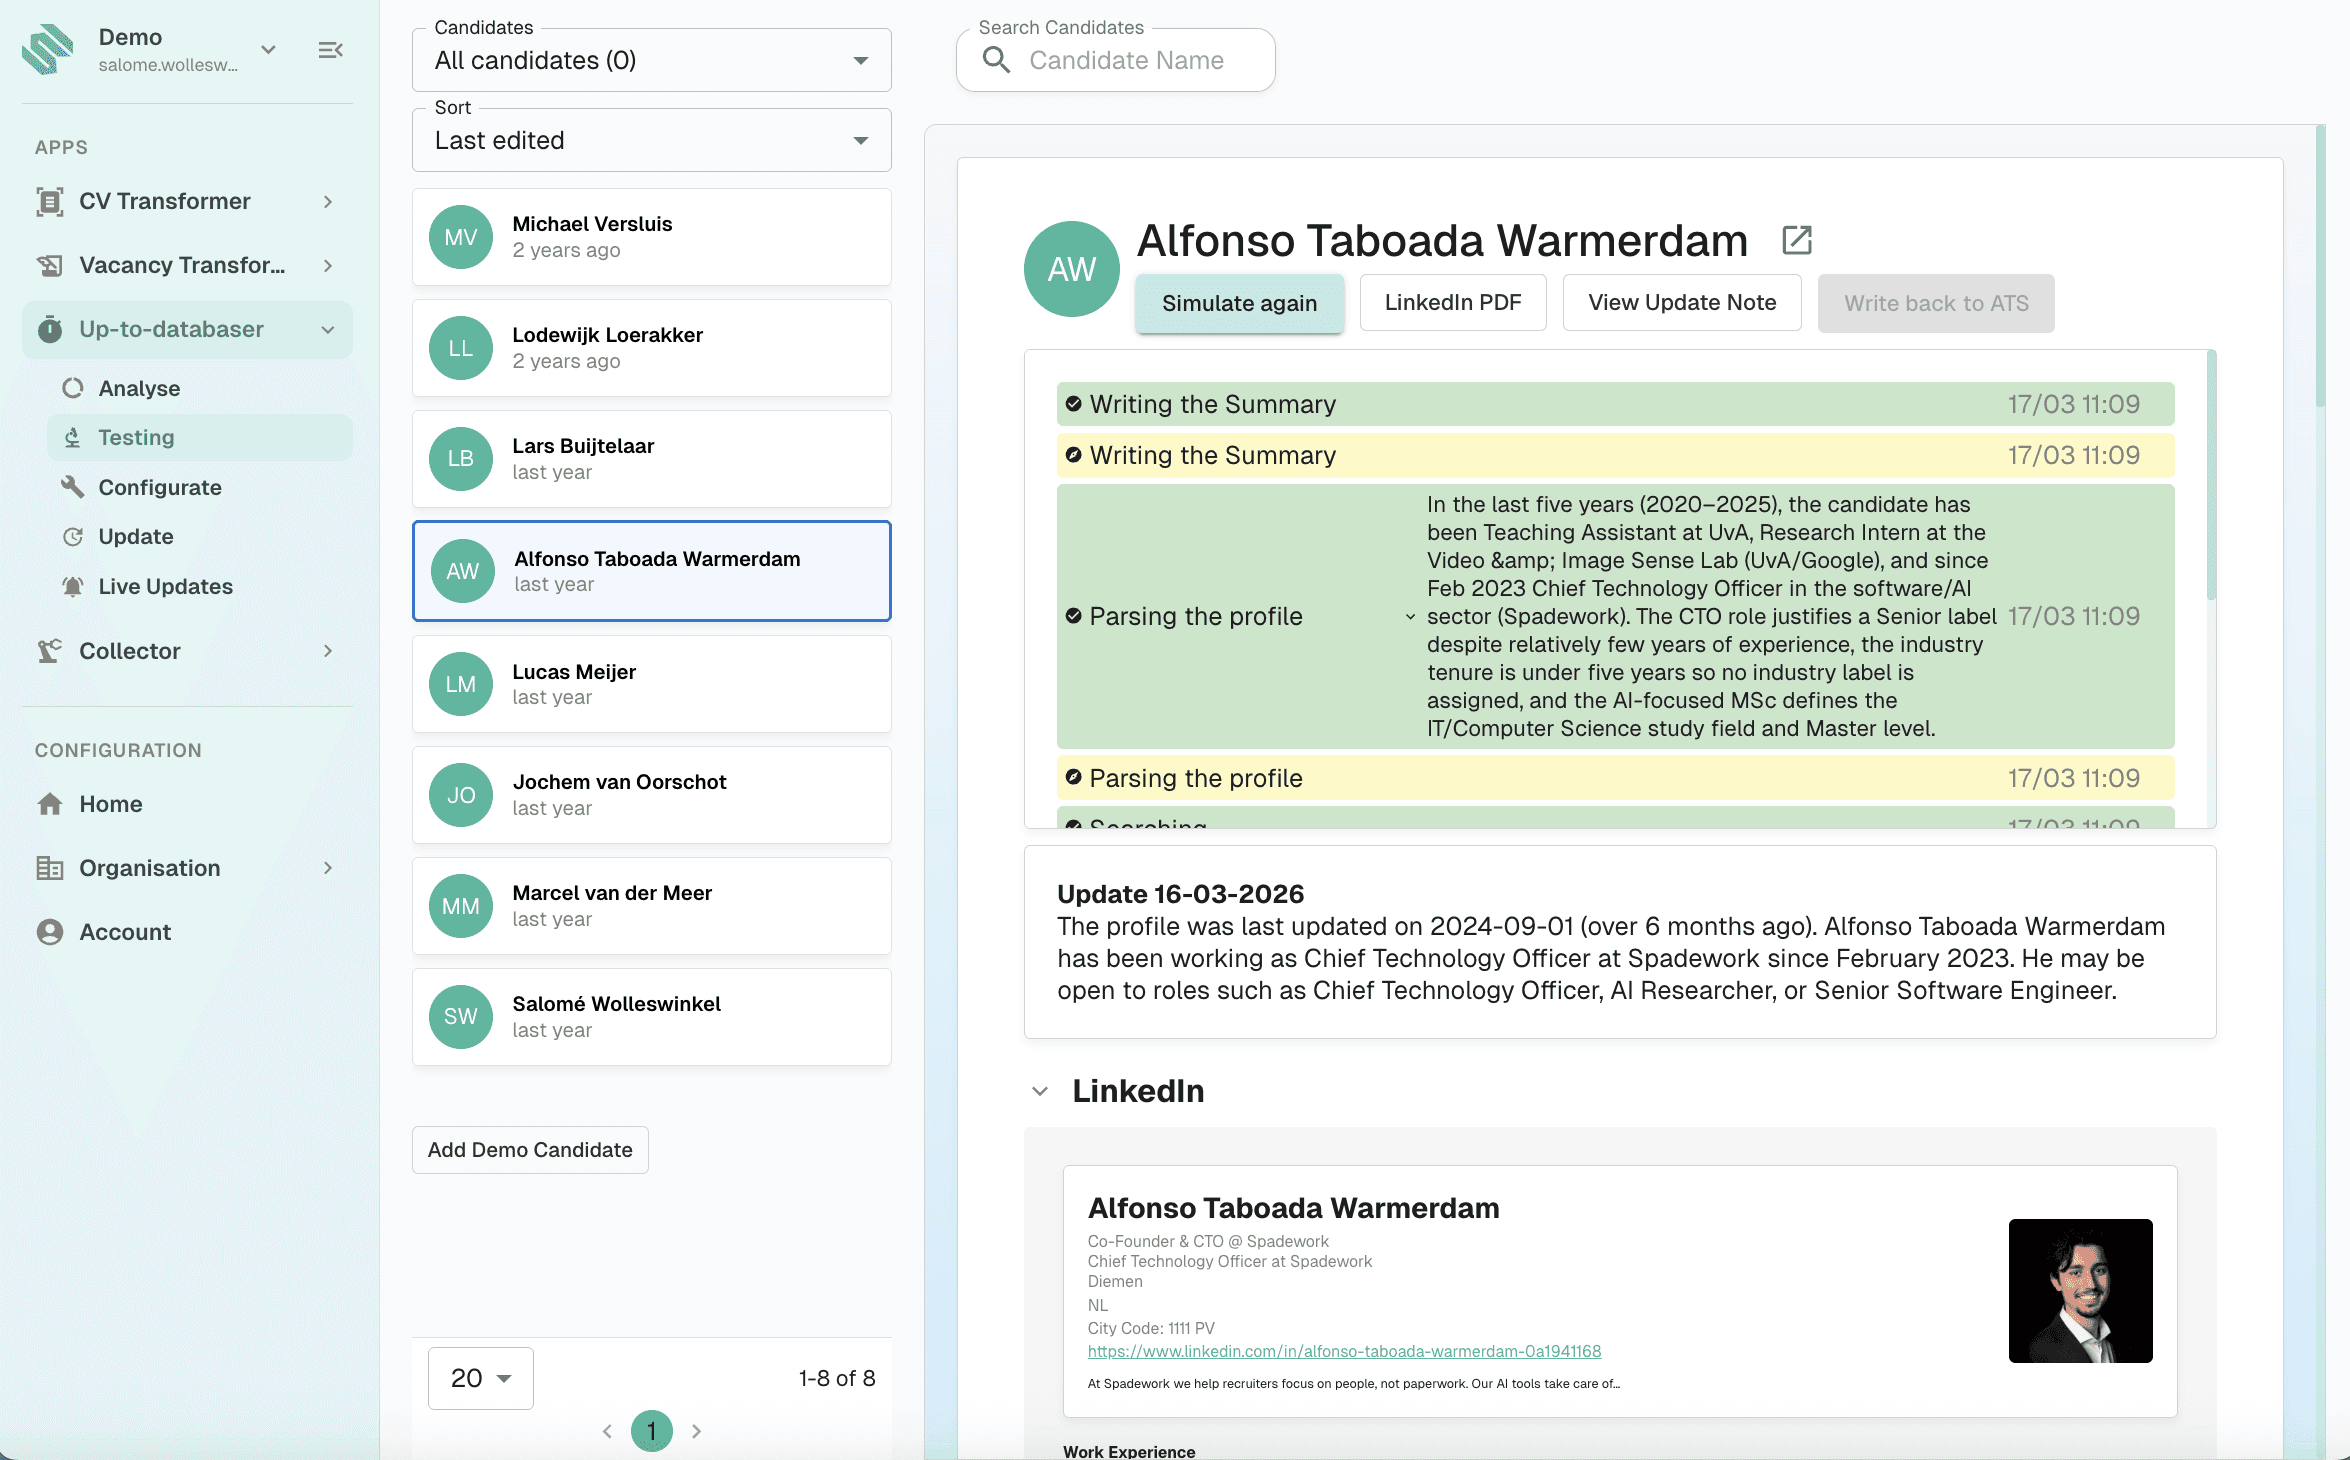2350x1460 pixels.
Task: Select the MV avatar of Michael Versluis
Action: pos(460,237)
